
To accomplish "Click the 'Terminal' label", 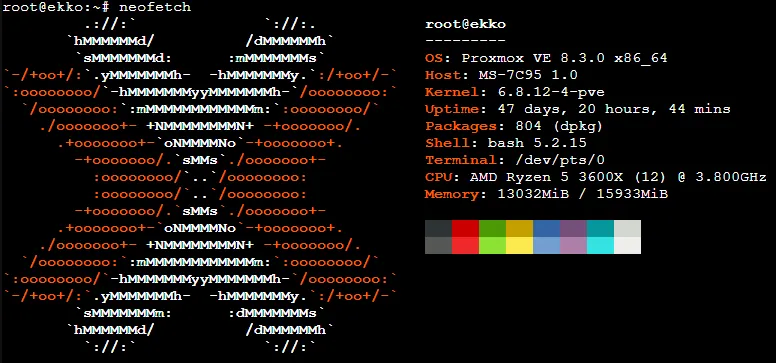I will point(461,160).
